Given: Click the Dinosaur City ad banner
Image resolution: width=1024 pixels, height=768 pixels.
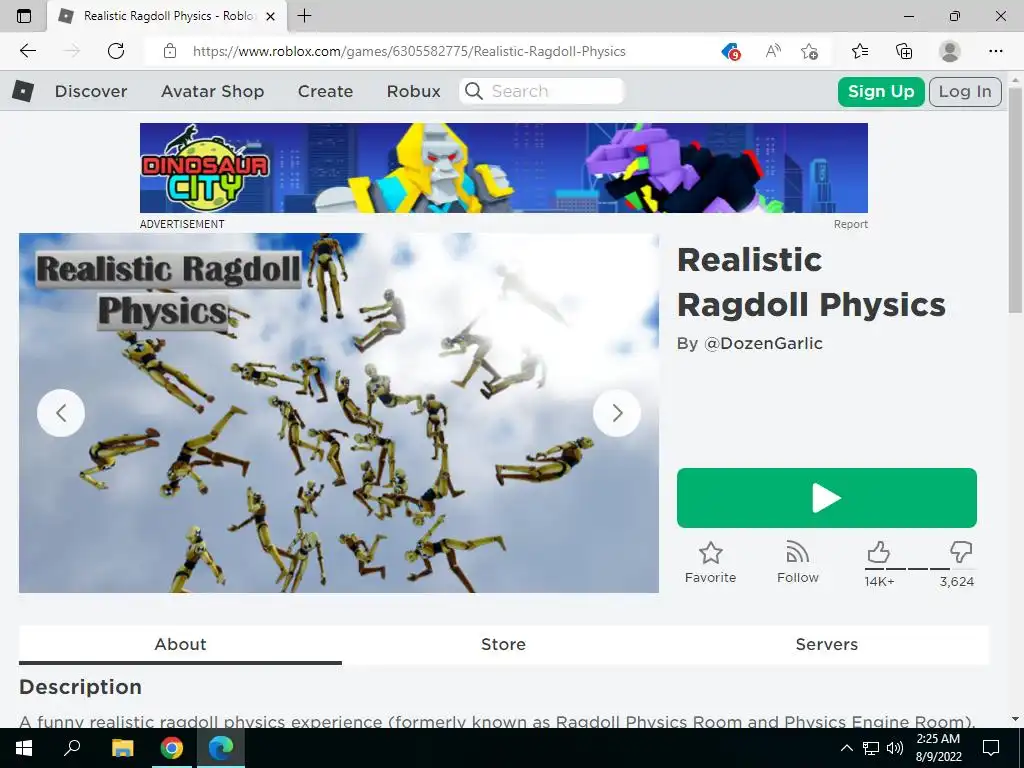Looking at the screenshot, I should (504, 168).
